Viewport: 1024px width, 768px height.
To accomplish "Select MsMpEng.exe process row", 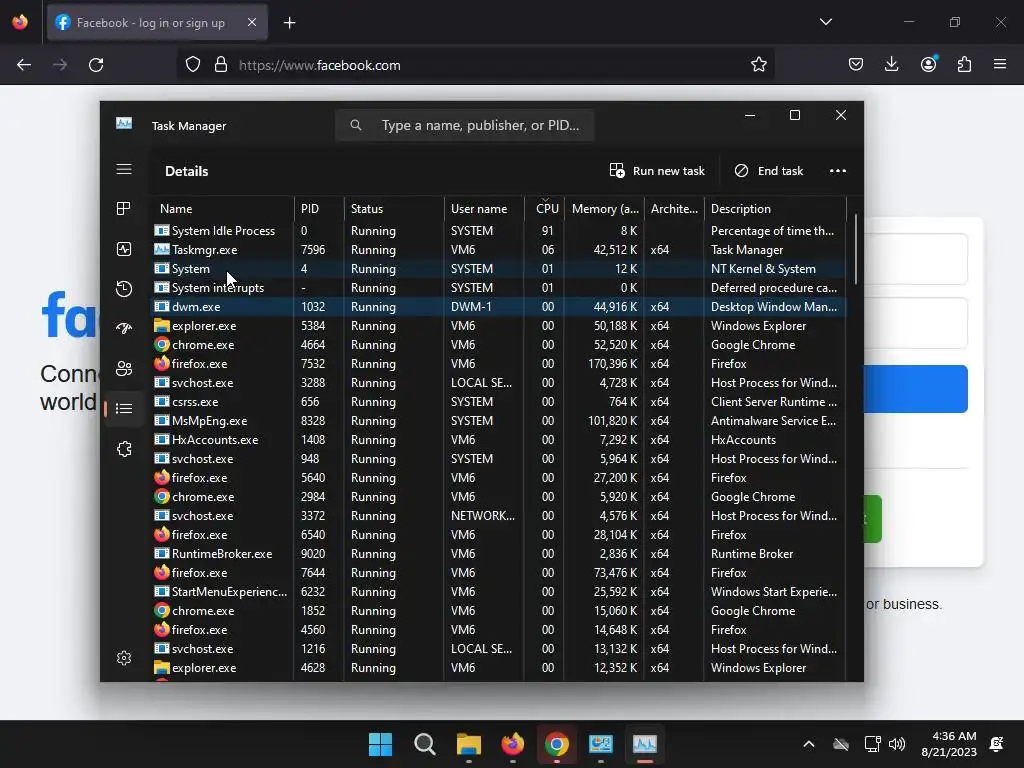I will [x=499, y=421].
